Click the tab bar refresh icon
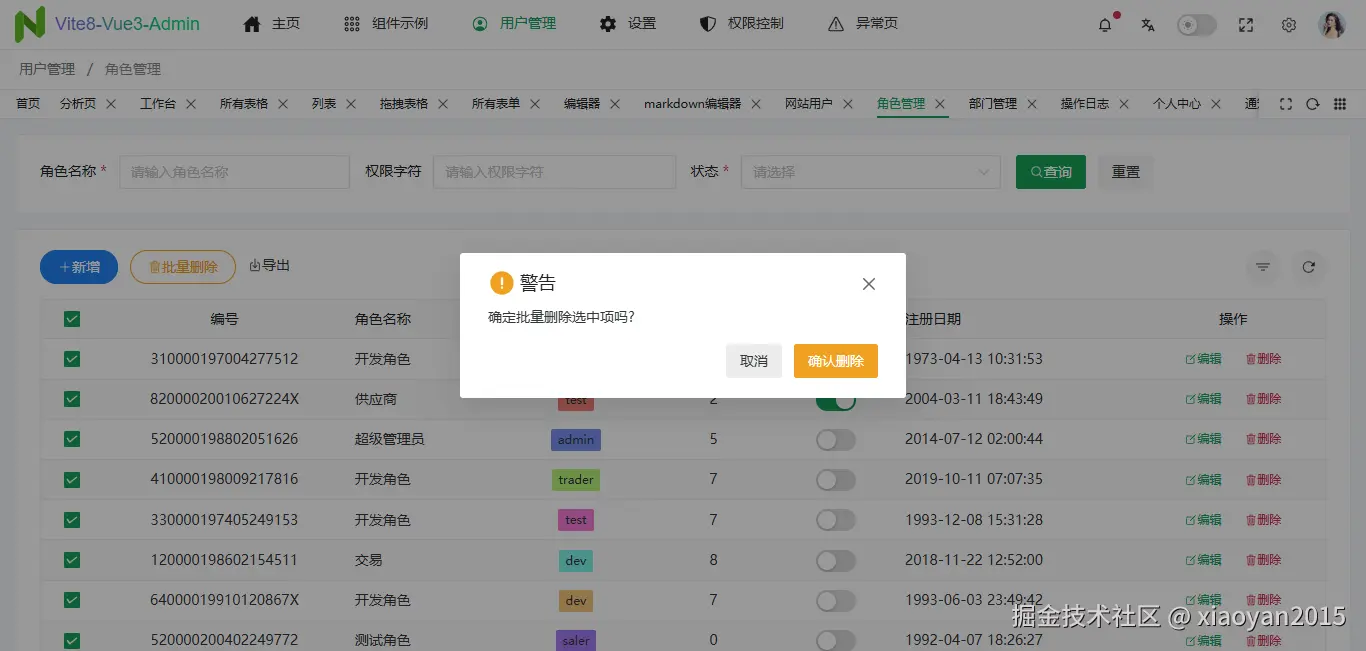Screen dimensions: 1366x651 [1313, 103]
